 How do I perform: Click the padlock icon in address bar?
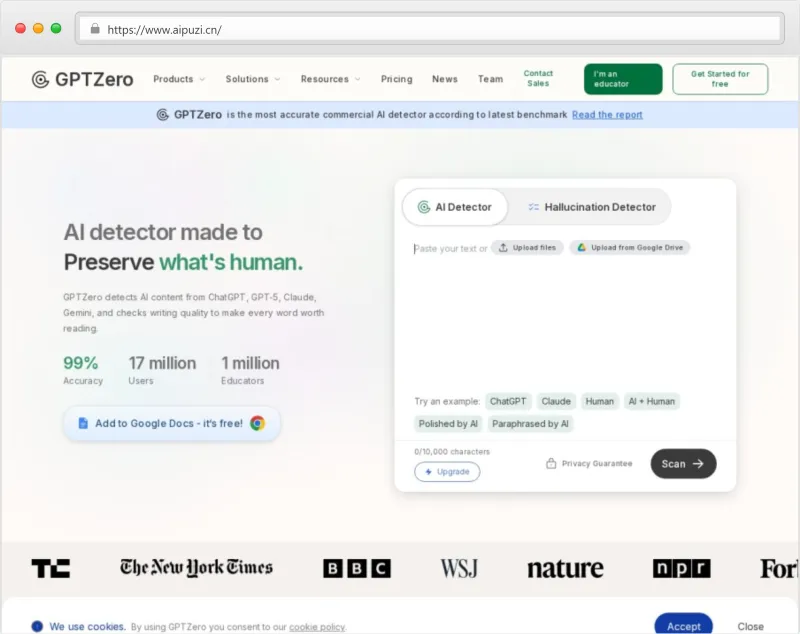95,29
